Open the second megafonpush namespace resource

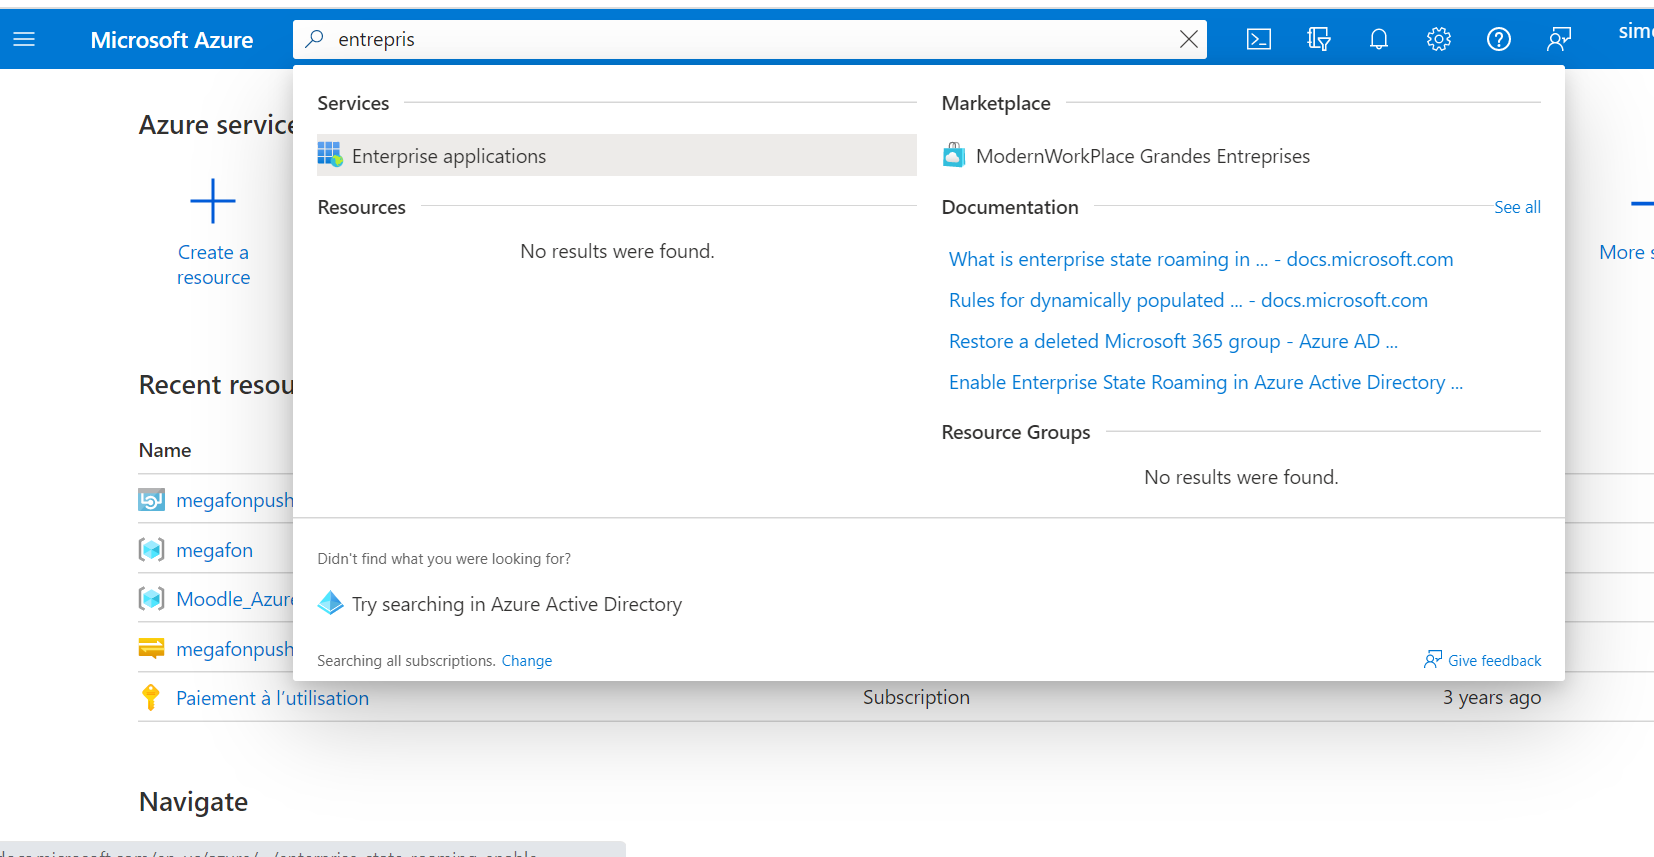[235, 649]
